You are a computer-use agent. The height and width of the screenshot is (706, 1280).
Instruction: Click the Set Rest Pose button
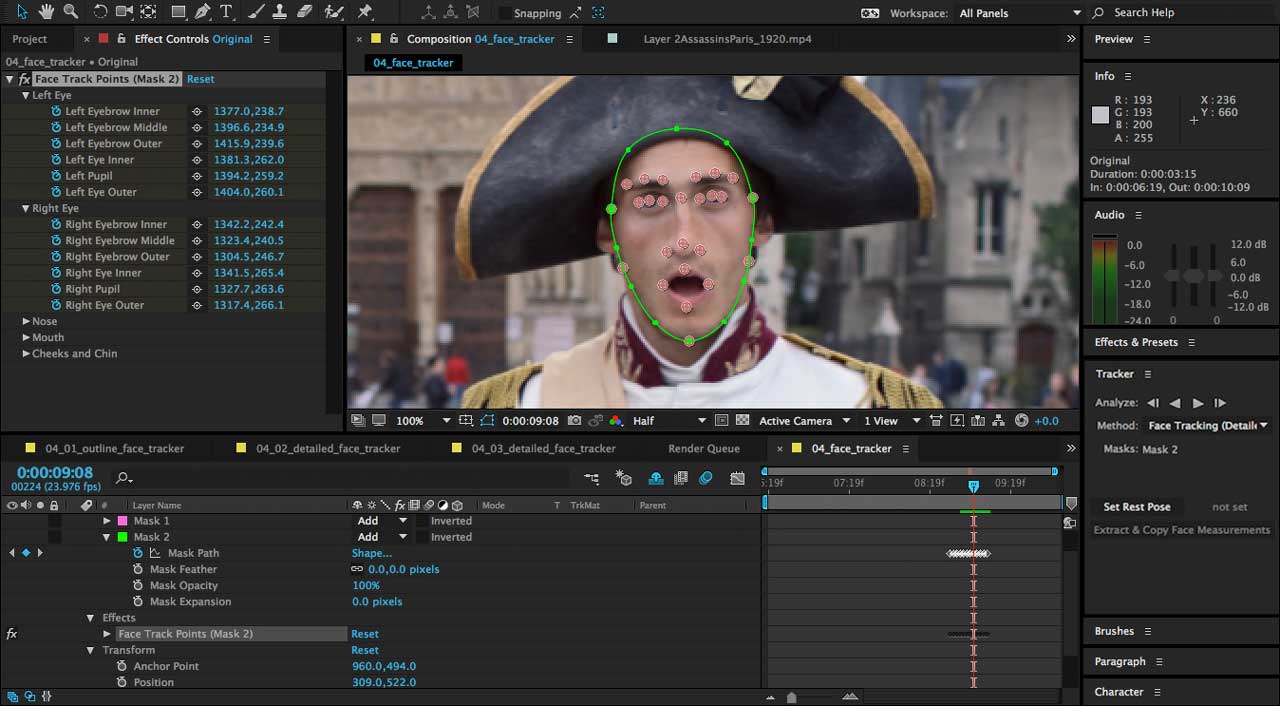1136,507
